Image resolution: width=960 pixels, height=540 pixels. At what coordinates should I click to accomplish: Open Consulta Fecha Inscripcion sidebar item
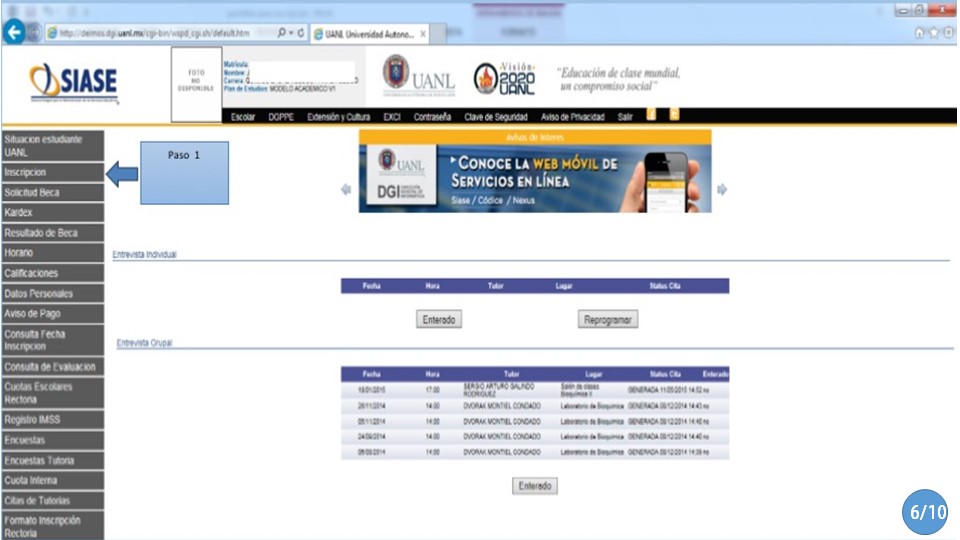coord(53,340)
